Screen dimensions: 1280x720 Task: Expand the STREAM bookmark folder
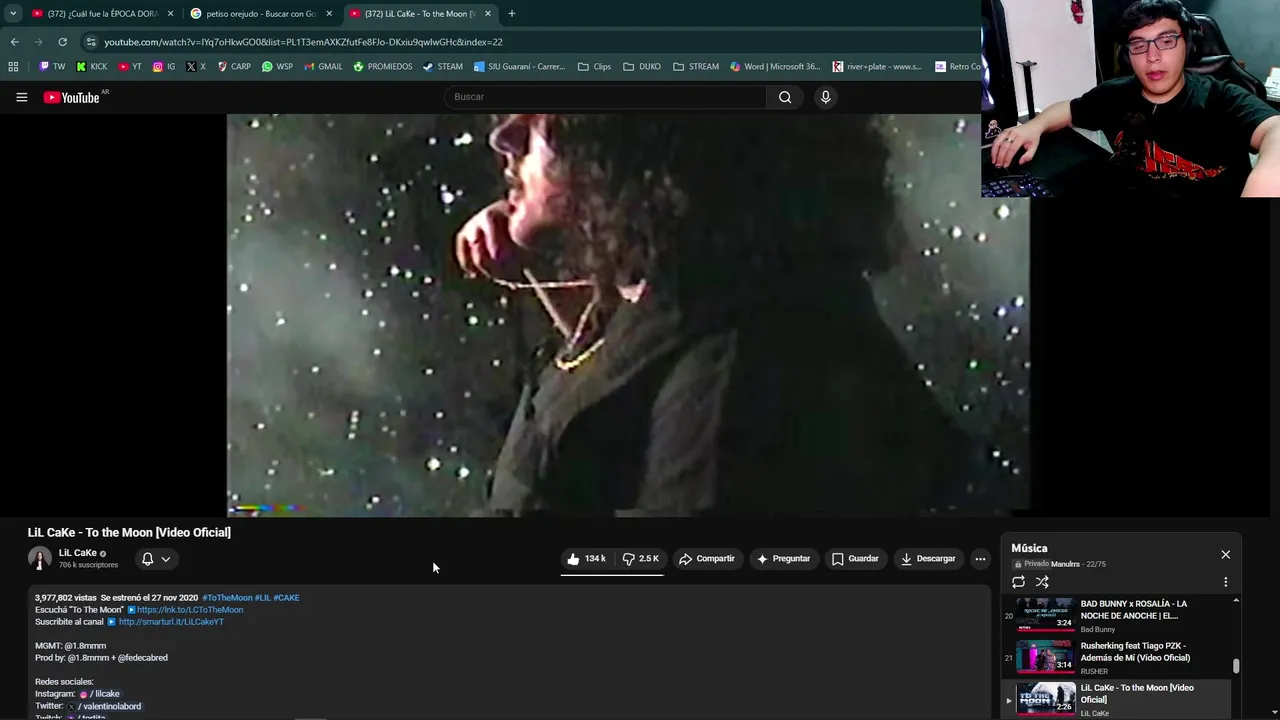click(x=696, y=67)
